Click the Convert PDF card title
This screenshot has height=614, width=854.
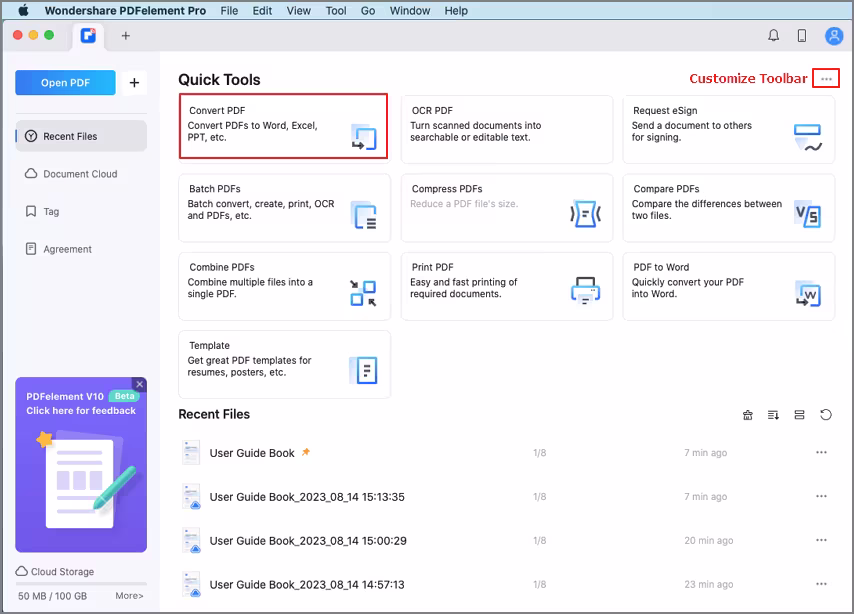click(217, 111)
